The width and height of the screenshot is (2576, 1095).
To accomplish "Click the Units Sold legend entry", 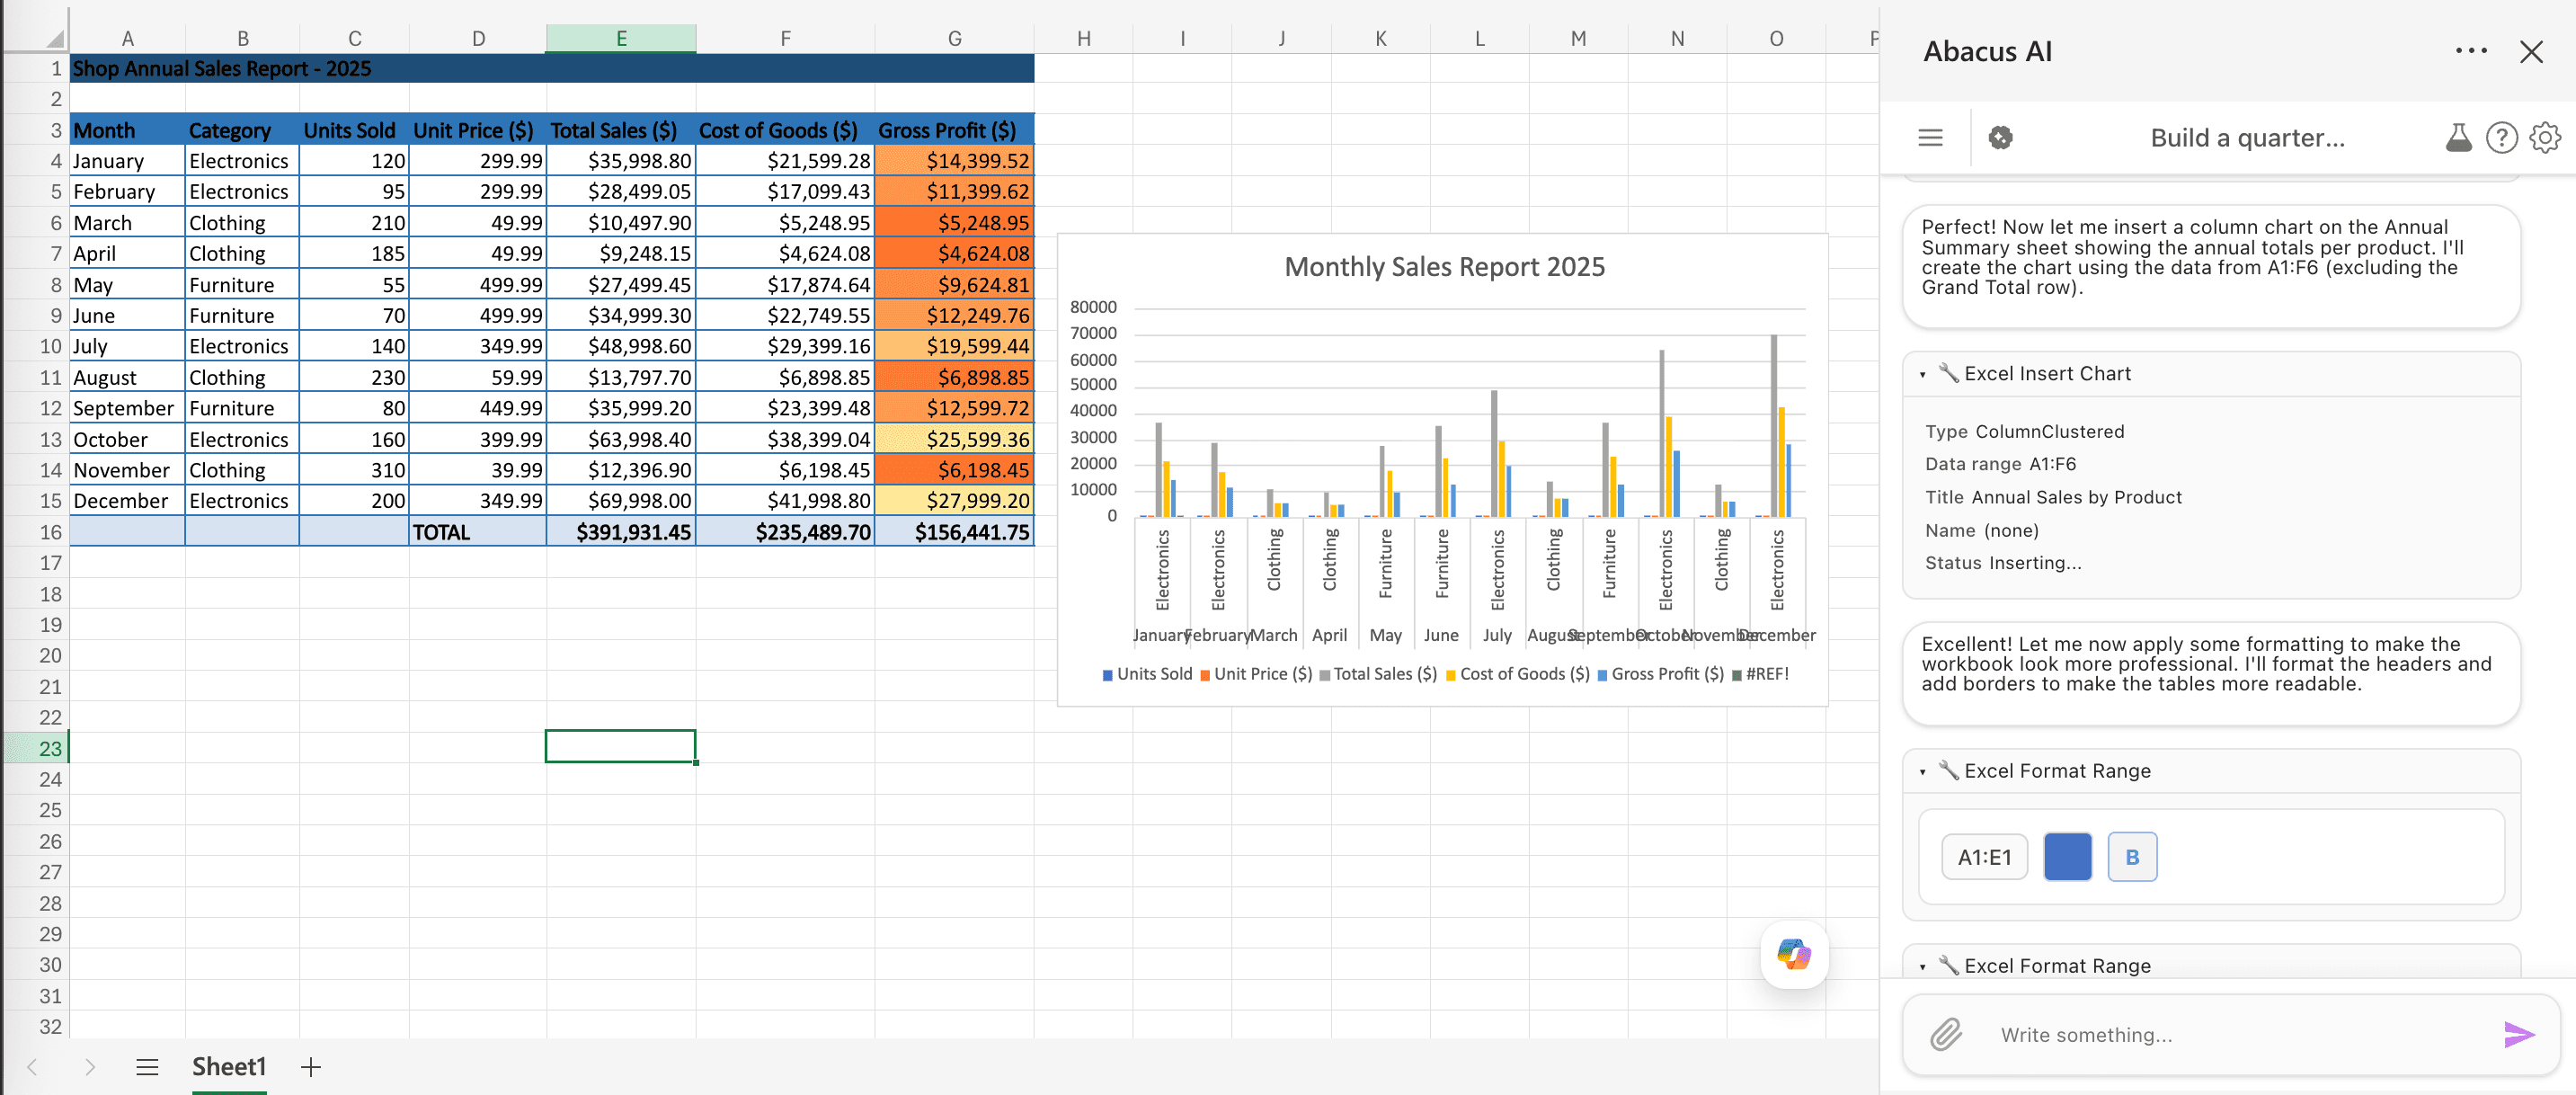I will click(x=1147, y=674).
